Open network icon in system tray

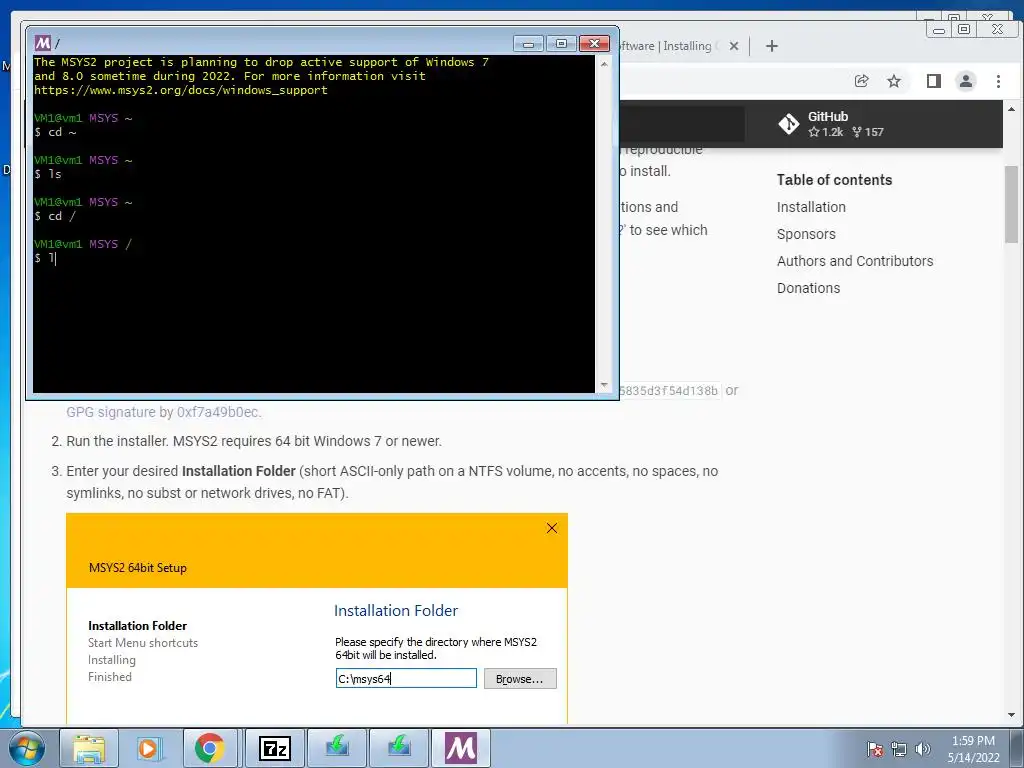pos(899,749)
